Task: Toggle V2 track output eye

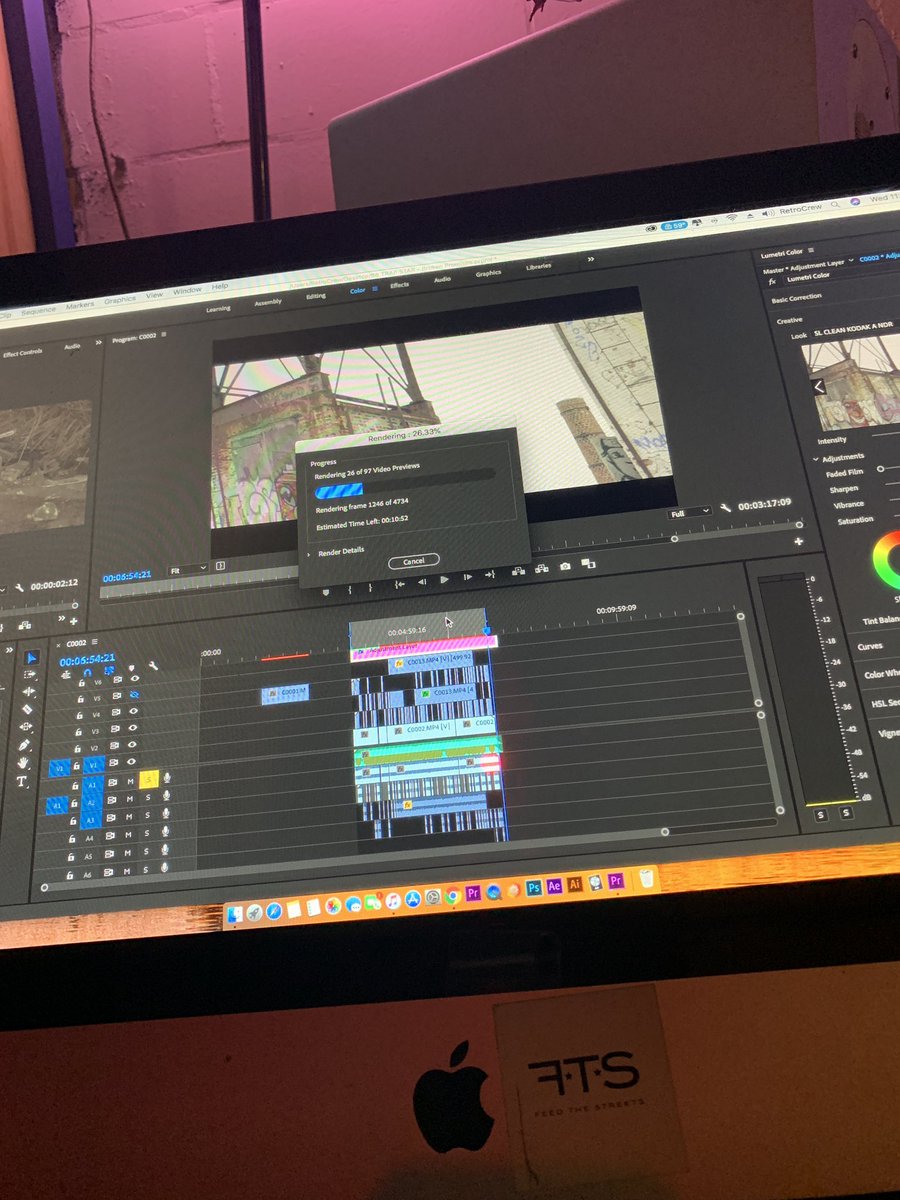Action: click(132, 744)
